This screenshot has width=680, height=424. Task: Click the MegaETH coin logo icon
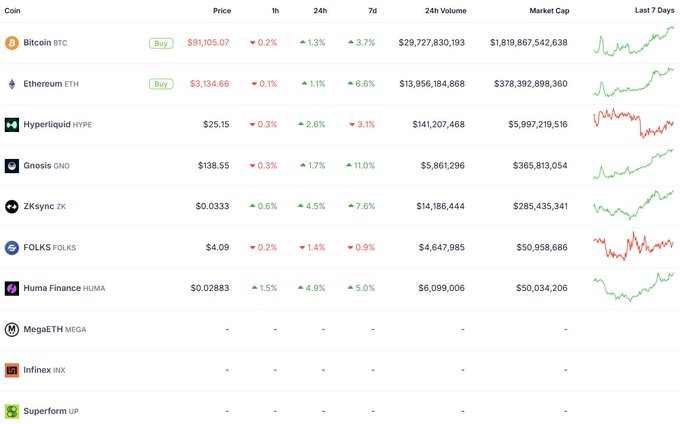coord(12,329)
